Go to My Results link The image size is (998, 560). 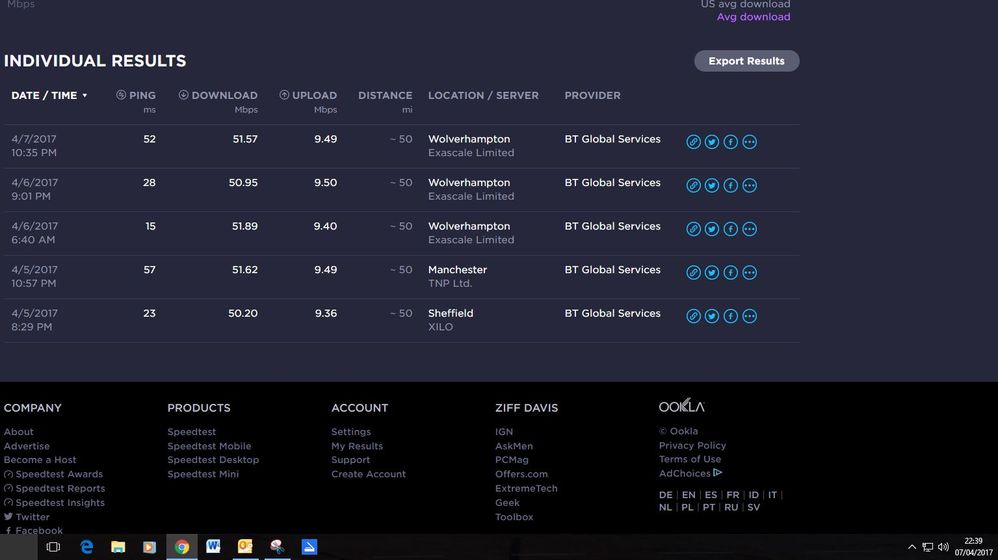point(357,446)
